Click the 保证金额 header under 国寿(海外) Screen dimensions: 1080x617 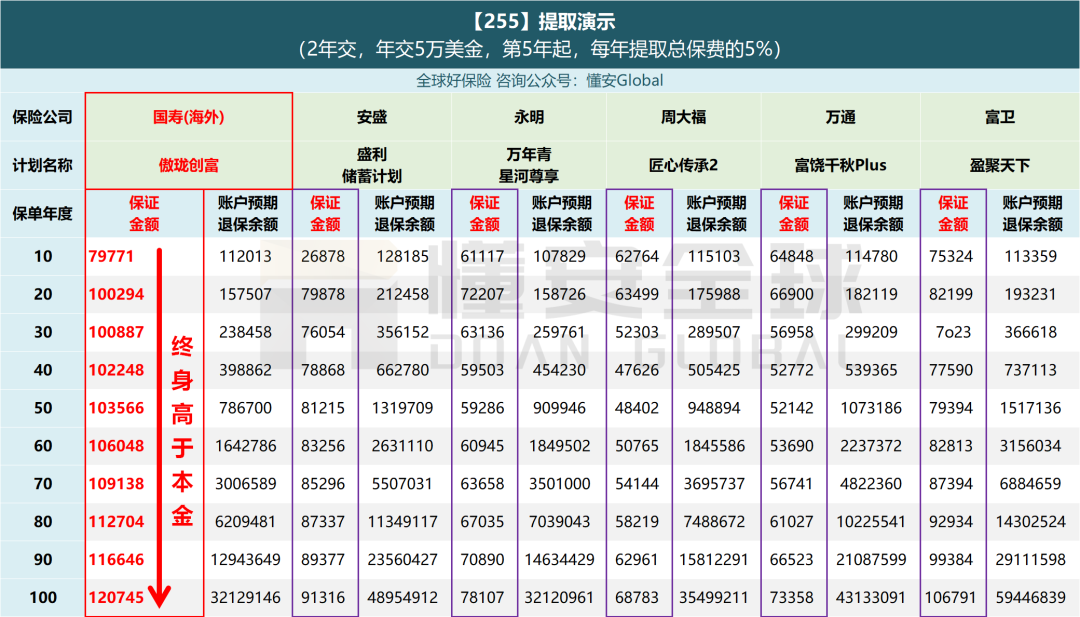coord(145,213)
